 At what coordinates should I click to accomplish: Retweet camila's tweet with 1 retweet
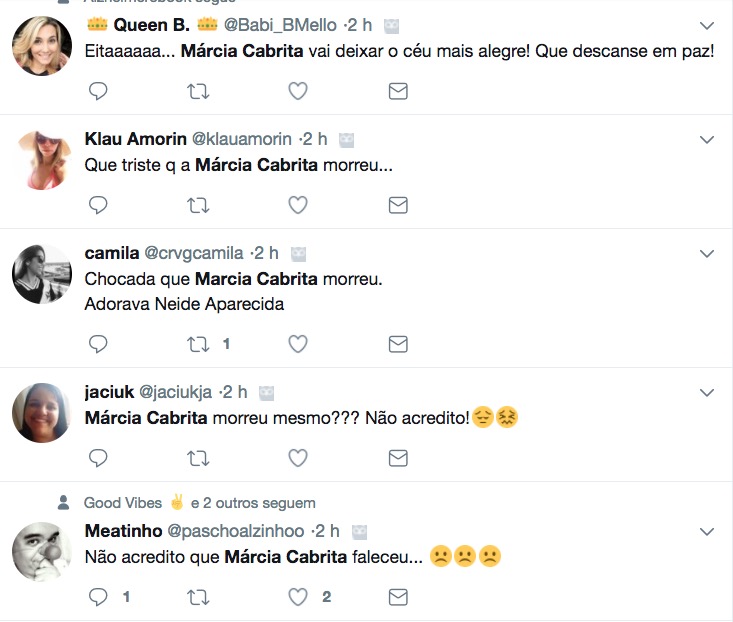(198, 344)
